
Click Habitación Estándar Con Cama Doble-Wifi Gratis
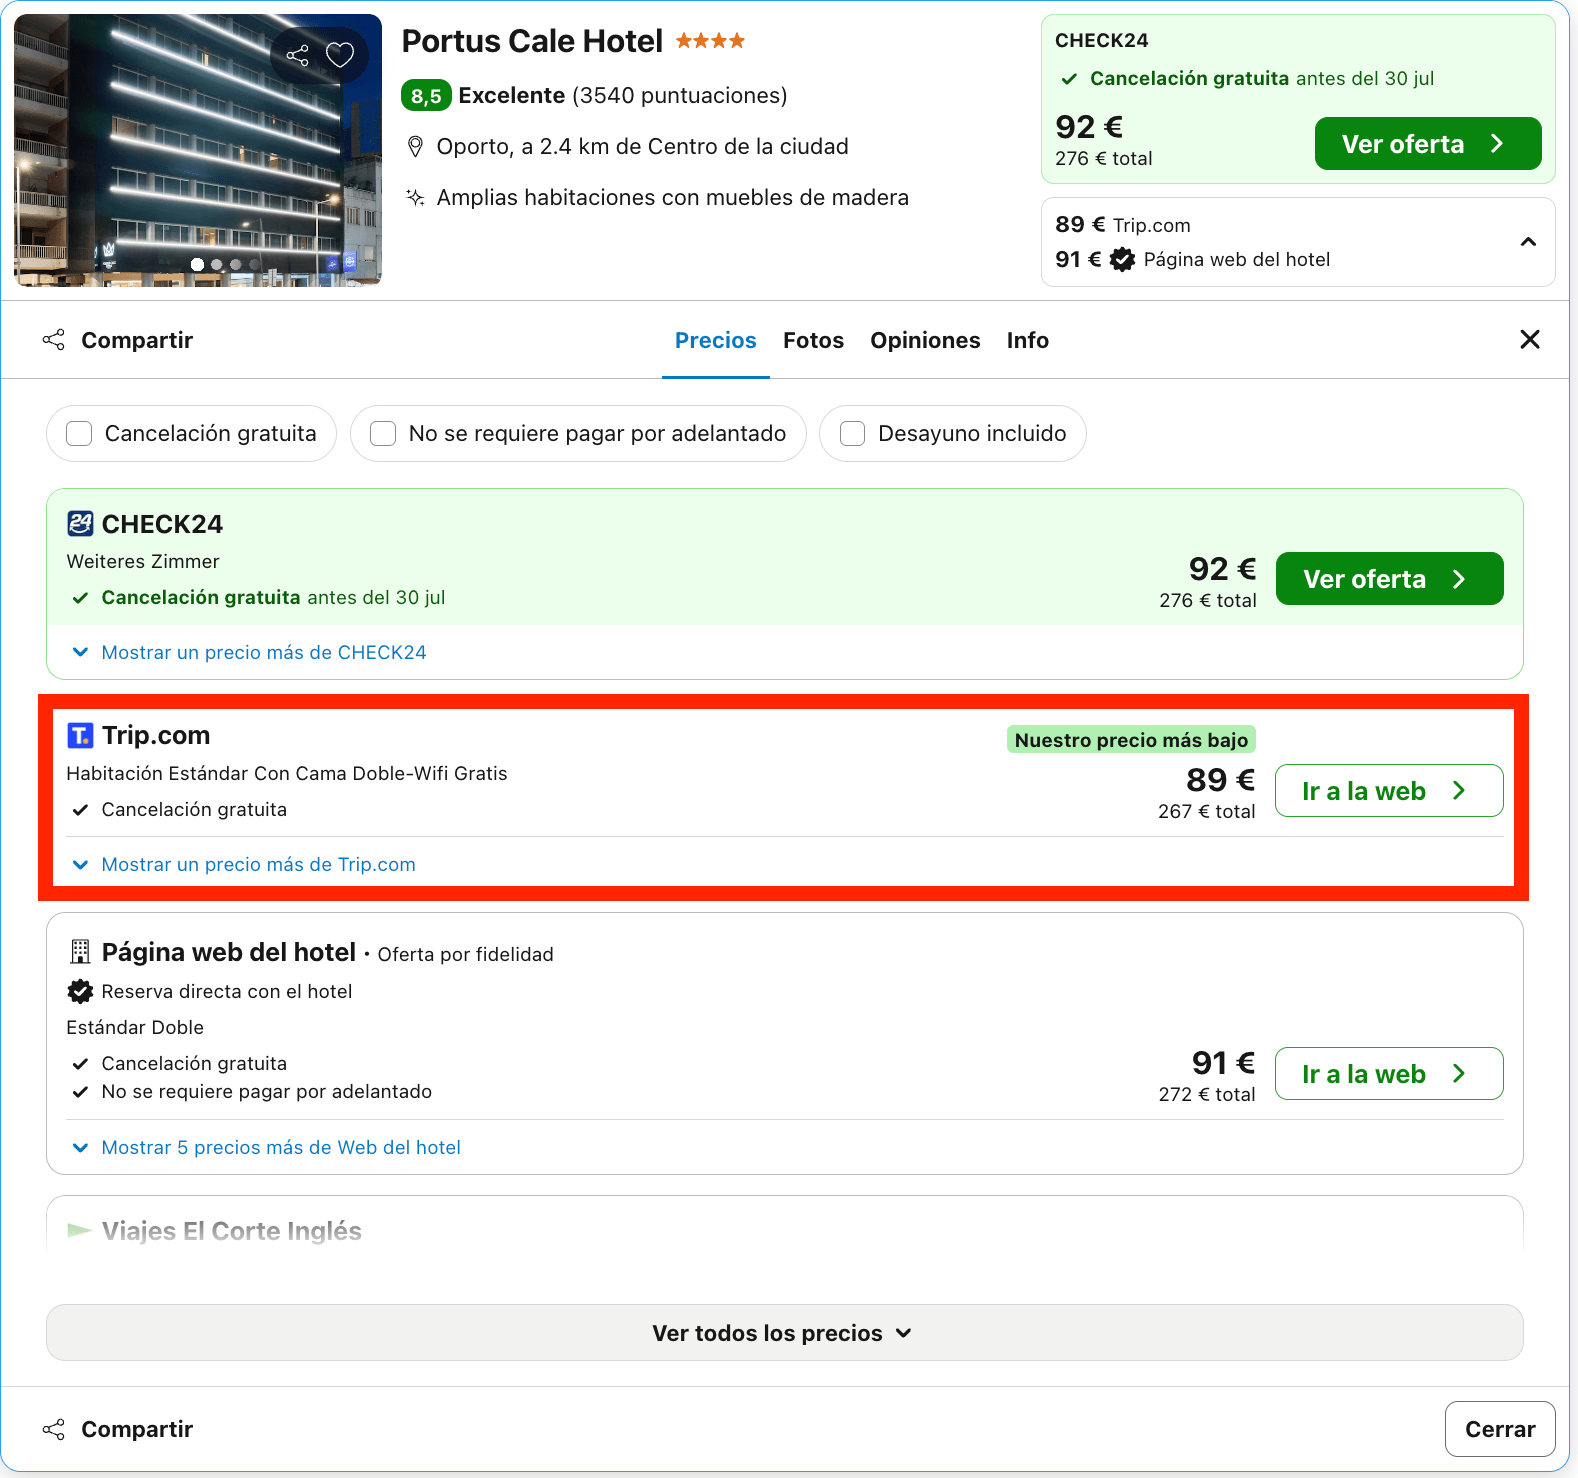(287, 773)
